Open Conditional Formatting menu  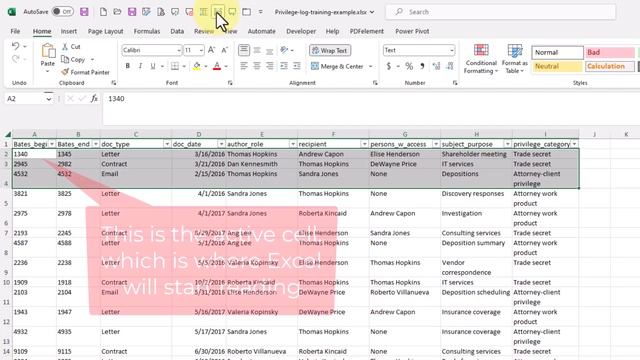pos(481,59)
